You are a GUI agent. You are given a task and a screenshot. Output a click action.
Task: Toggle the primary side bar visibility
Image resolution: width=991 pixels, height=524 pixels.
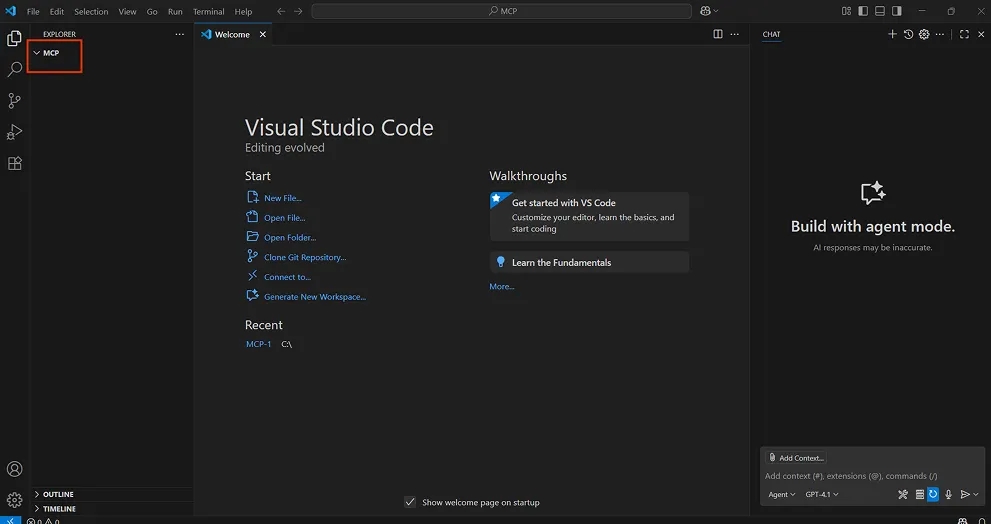click(863, 11)
